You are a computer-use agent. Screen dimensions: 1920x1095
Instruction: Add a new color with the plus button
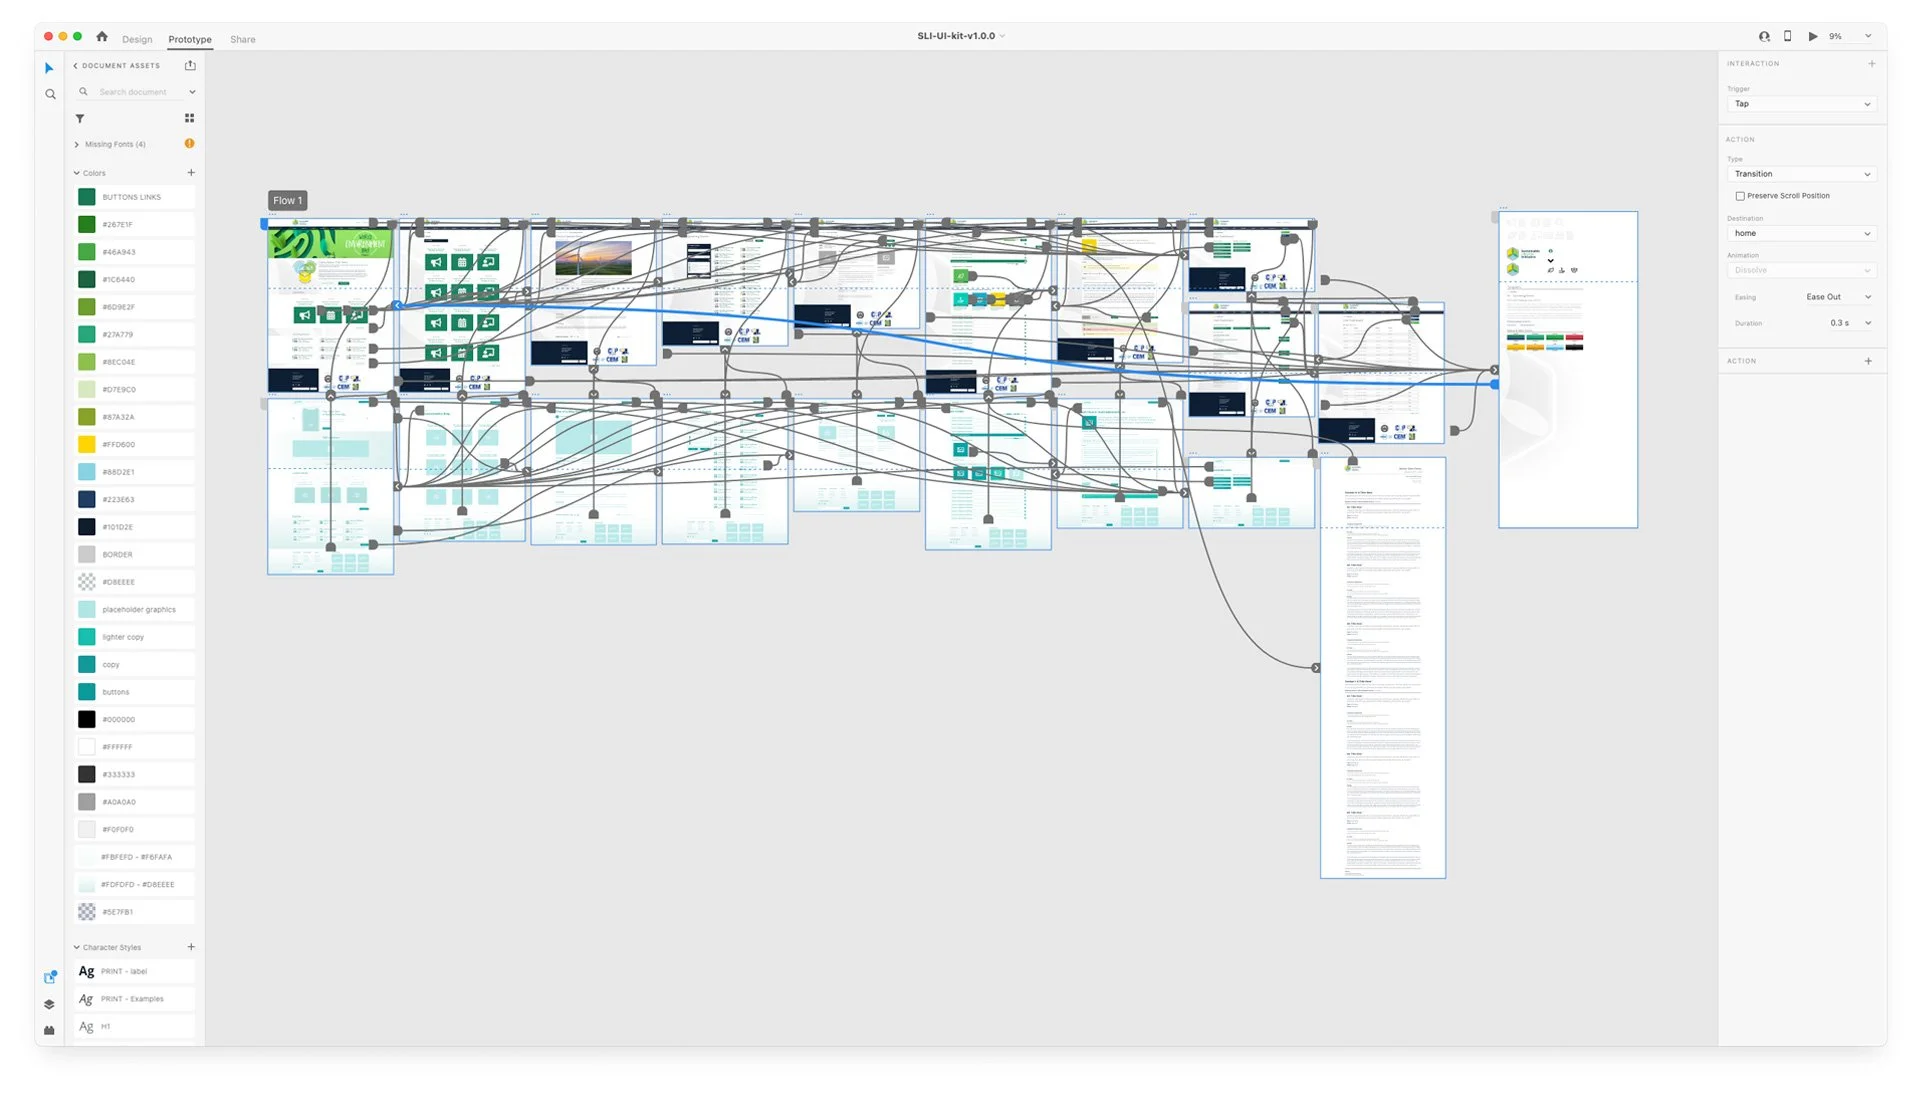(191, 172)
